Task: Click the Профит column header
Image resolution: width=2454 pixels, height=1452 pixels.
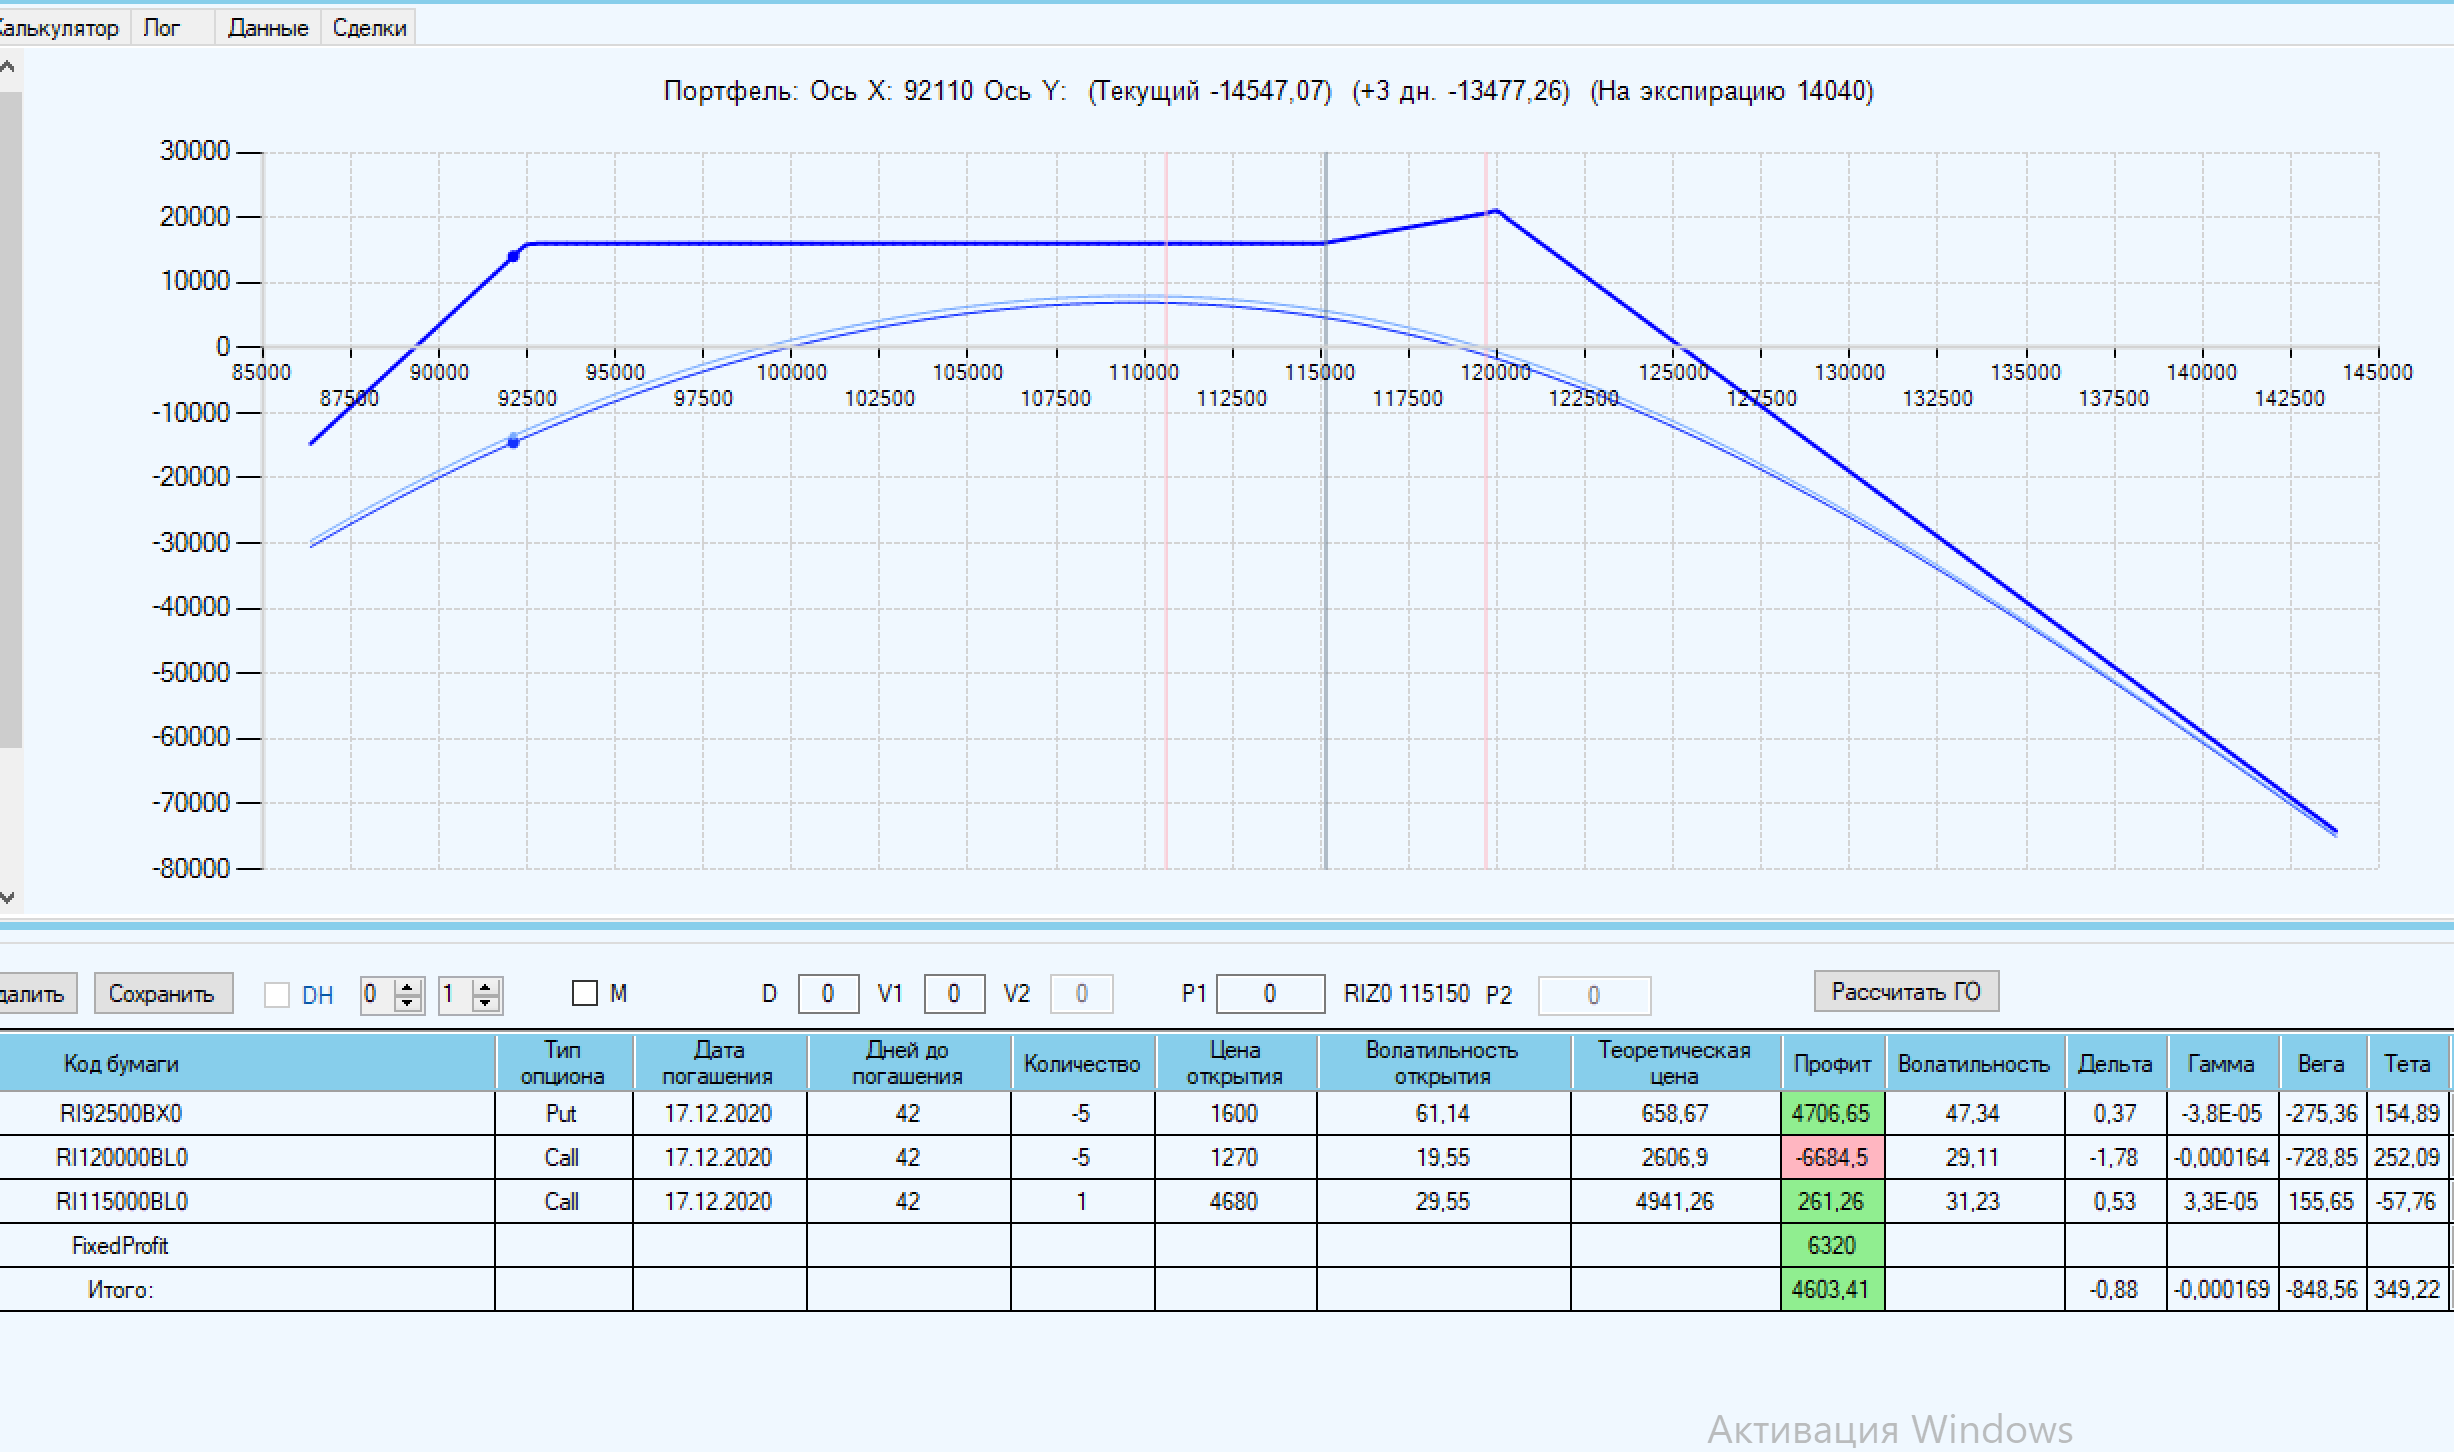Action: [x=1831, y=1064]
